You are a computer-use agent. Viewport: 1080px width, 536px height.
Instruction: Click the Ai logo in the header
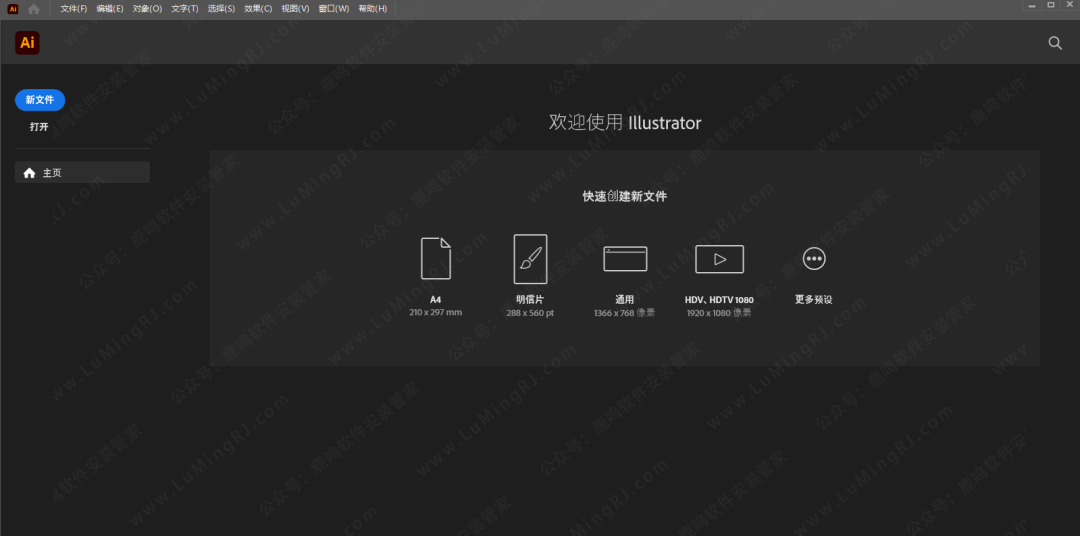point(28,43)
